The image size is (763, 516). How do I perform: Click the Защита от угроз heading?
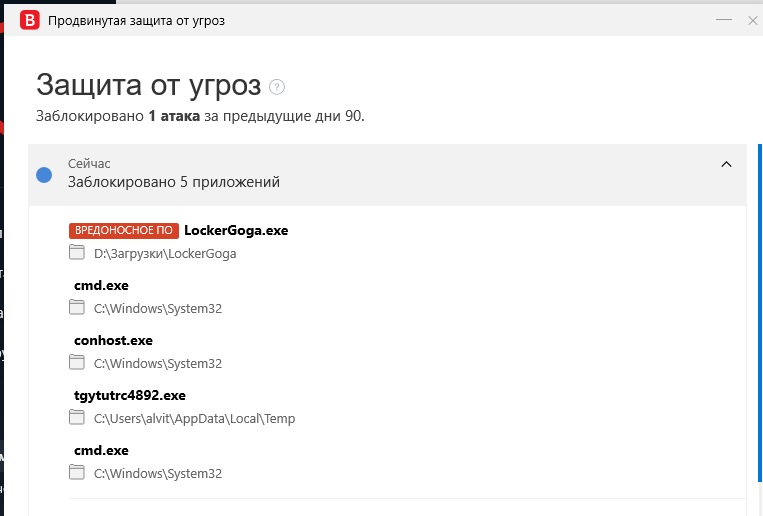click(148, 85)
